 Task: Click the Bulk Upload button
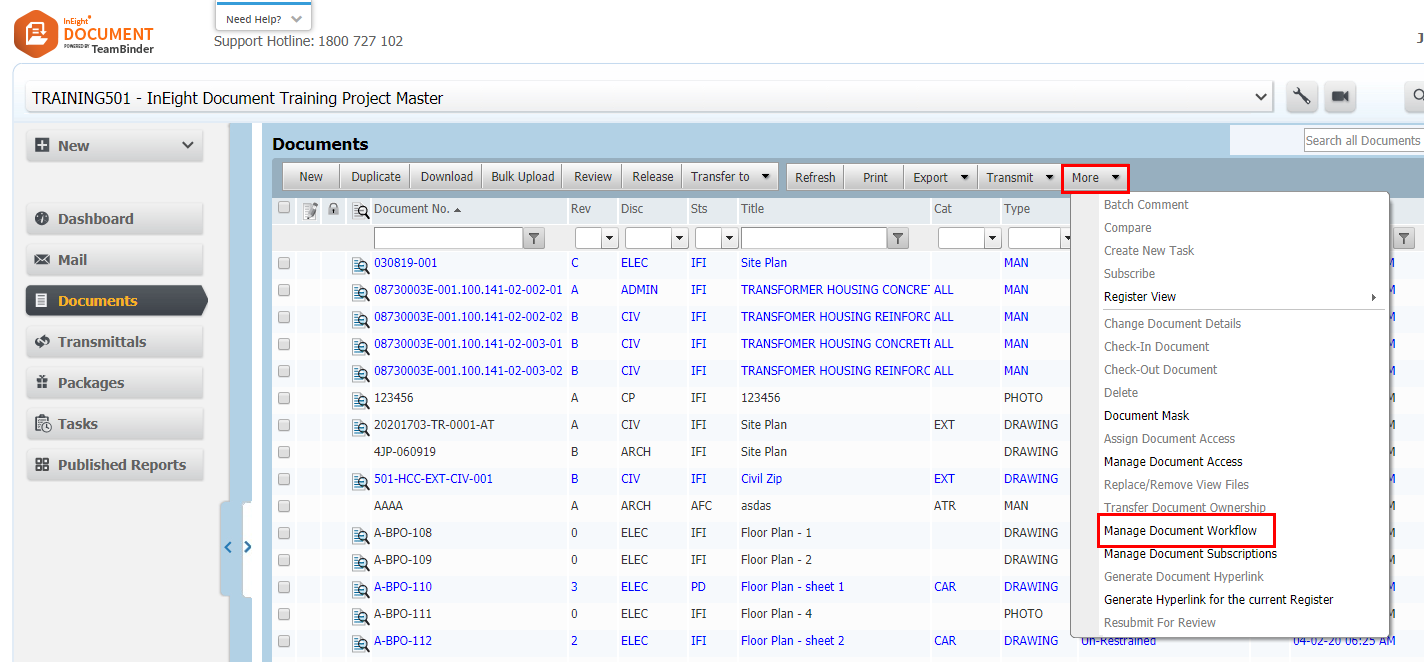pos(522,177)
